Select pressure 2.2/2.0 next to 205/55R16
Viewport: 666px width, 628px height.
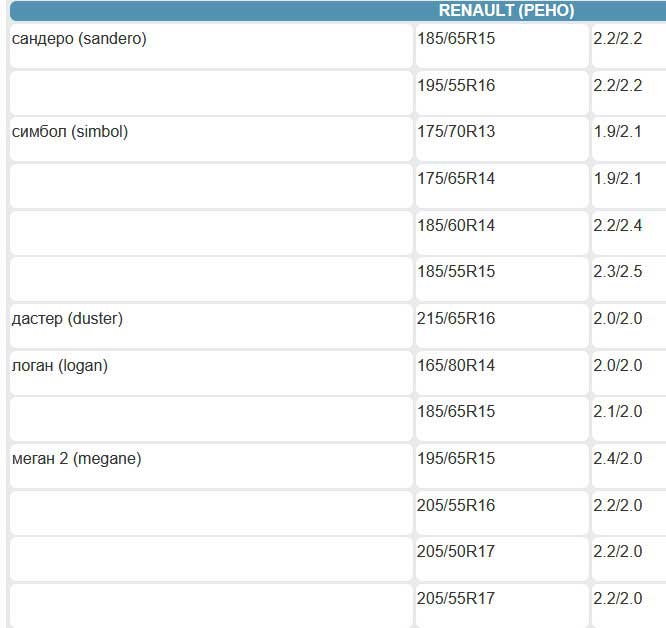click(x=629, y=513)
